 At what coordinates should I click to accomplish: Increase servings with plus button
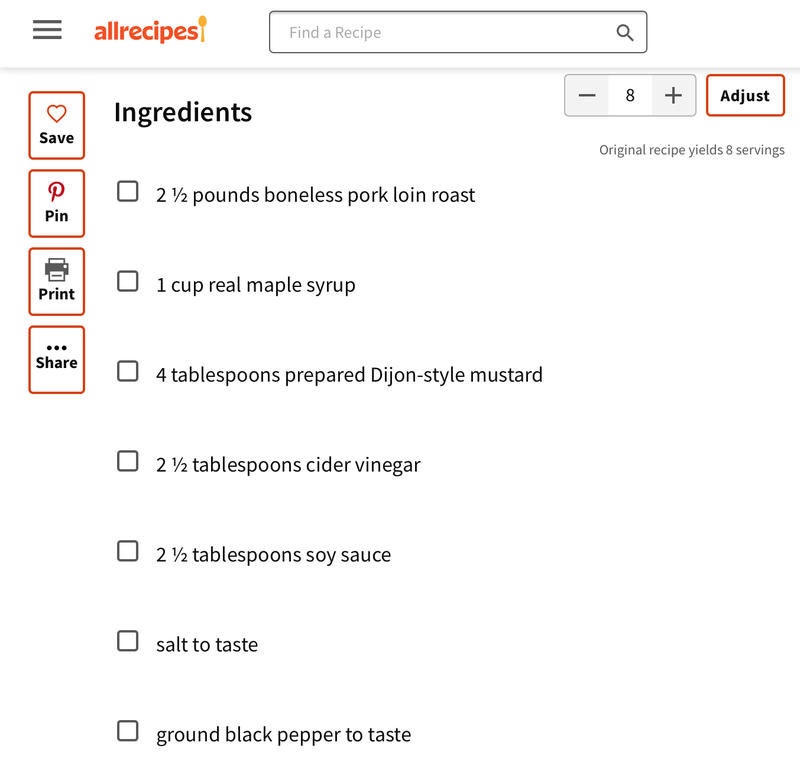click(x=673, y=95)
